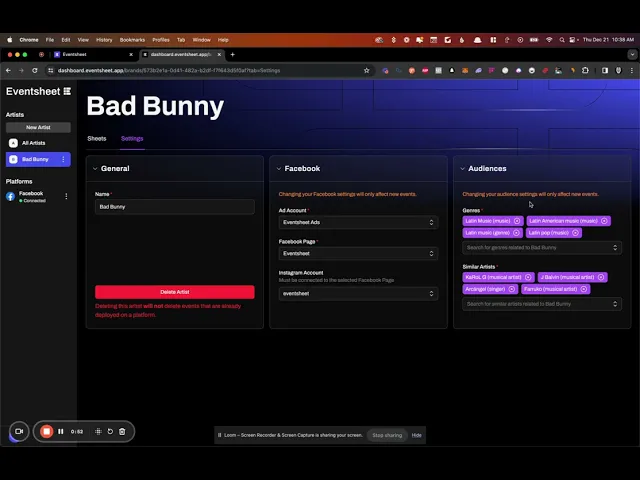640x480 pixels.
Task: Click the Eventsheet logo icon
Action: pyautogui.click(x=67, y=91)
